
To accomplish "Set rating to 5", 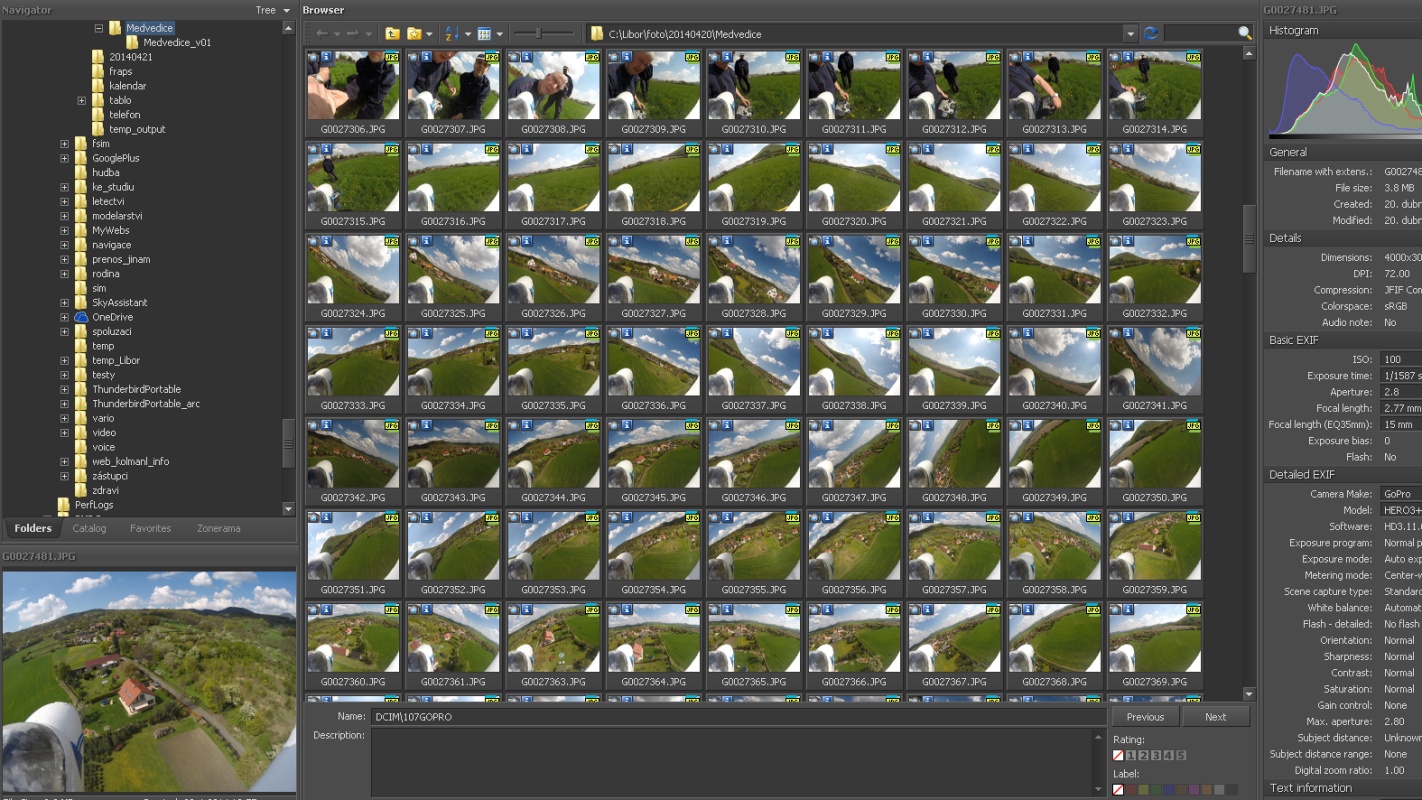I will [x=1181, y=756].
